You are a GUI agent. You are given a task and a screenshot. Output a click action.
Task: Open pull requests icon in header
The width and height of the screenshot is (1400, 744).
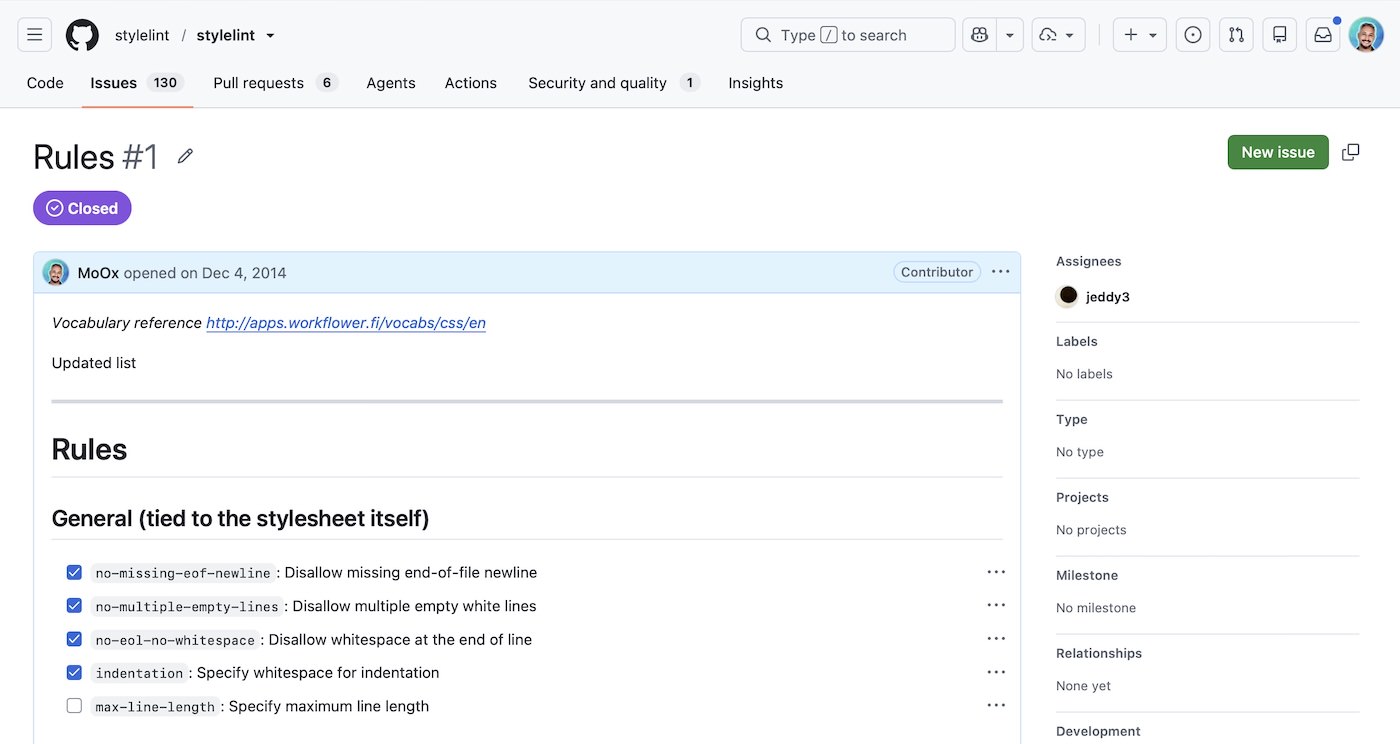pyautogui.click(x=1236, y=35)
